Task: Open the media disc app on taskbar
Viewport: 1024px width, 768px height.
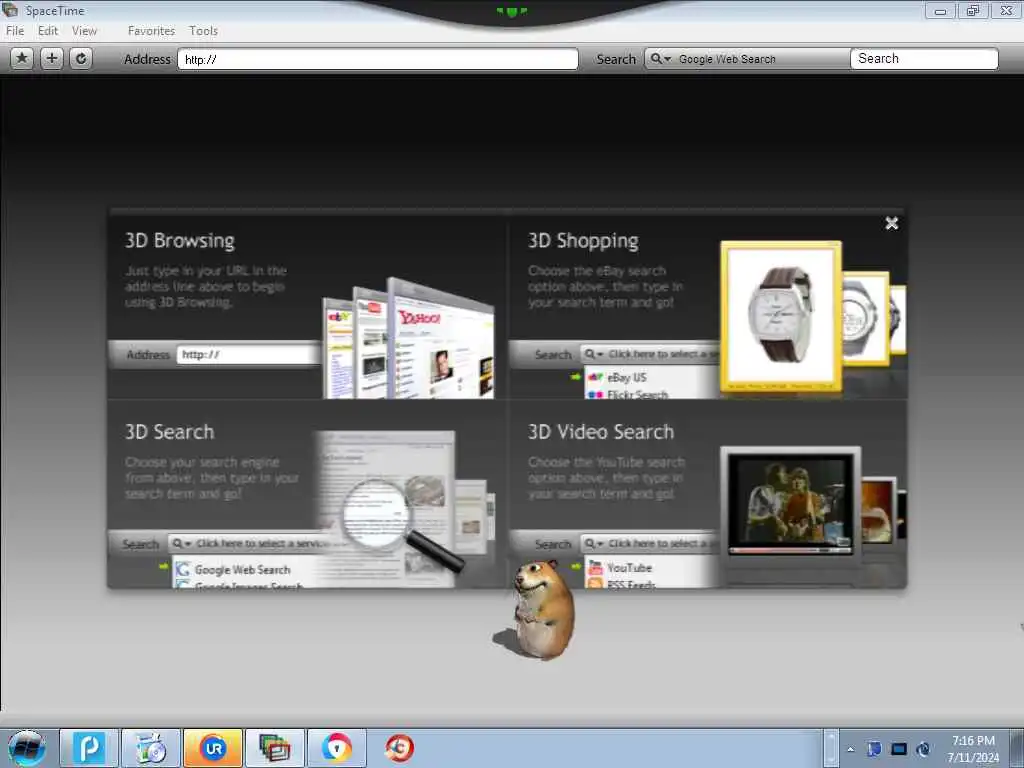Action: pyautogui.click(x=150, y=748)
